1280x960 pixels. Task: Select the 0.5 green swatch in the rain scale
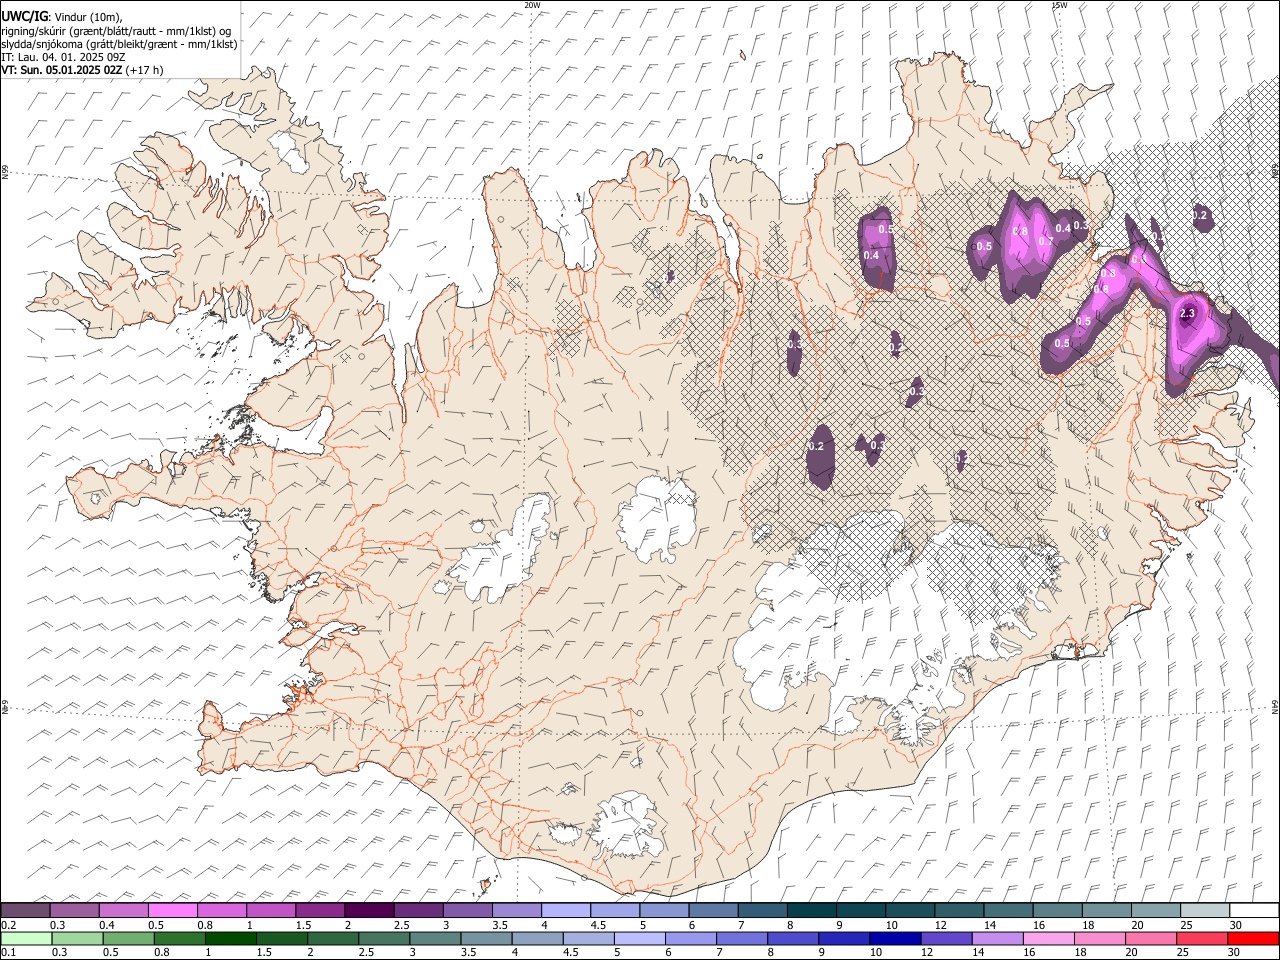coord(129,939)
